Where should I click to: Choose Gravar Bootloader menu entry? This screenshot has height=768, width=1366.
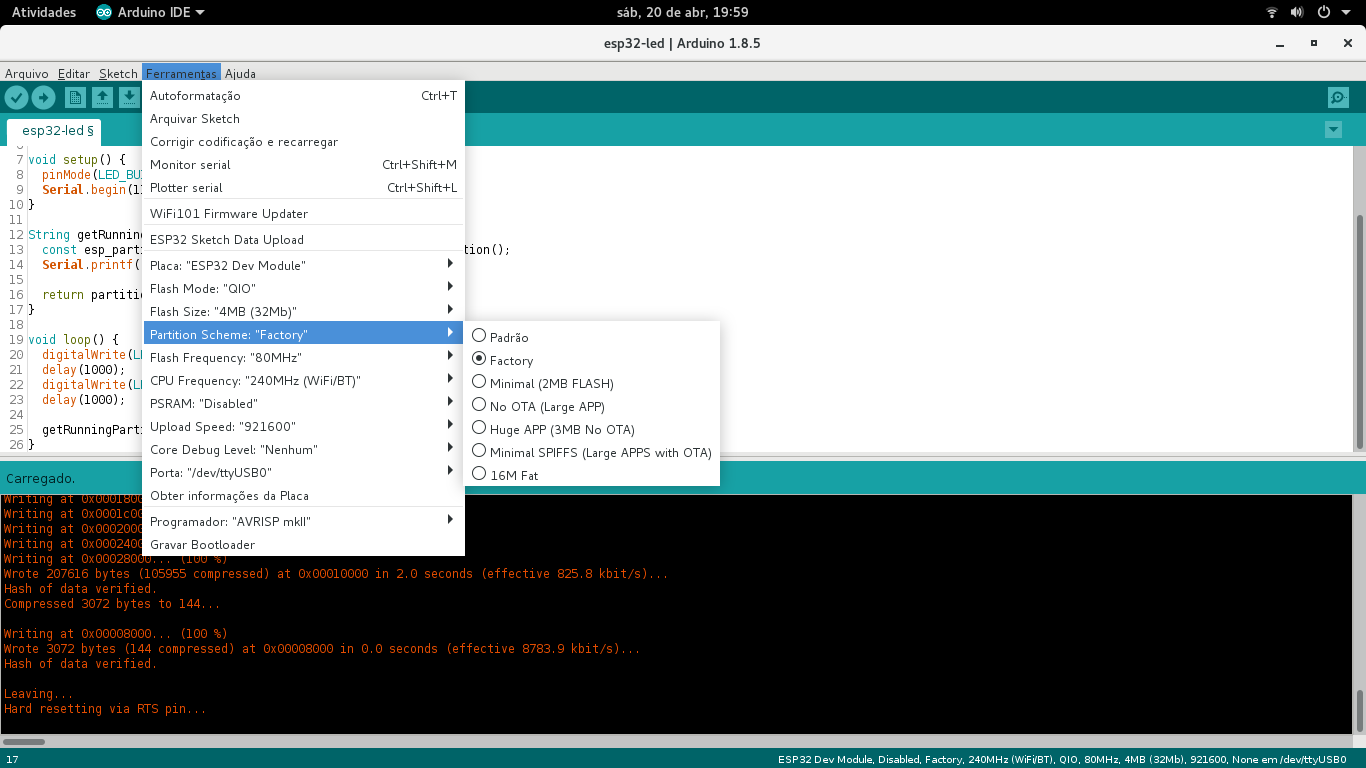[304, 545]
